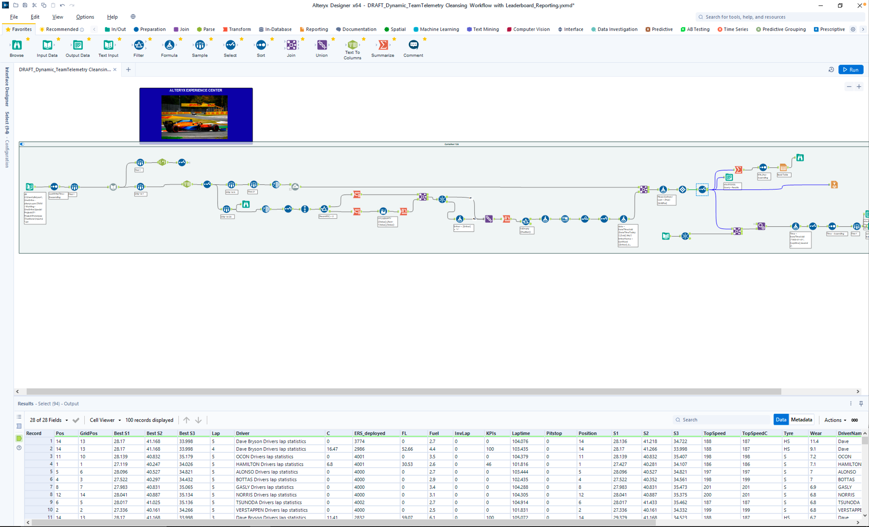Open the Actions dropdown

[x=835, y=420]
